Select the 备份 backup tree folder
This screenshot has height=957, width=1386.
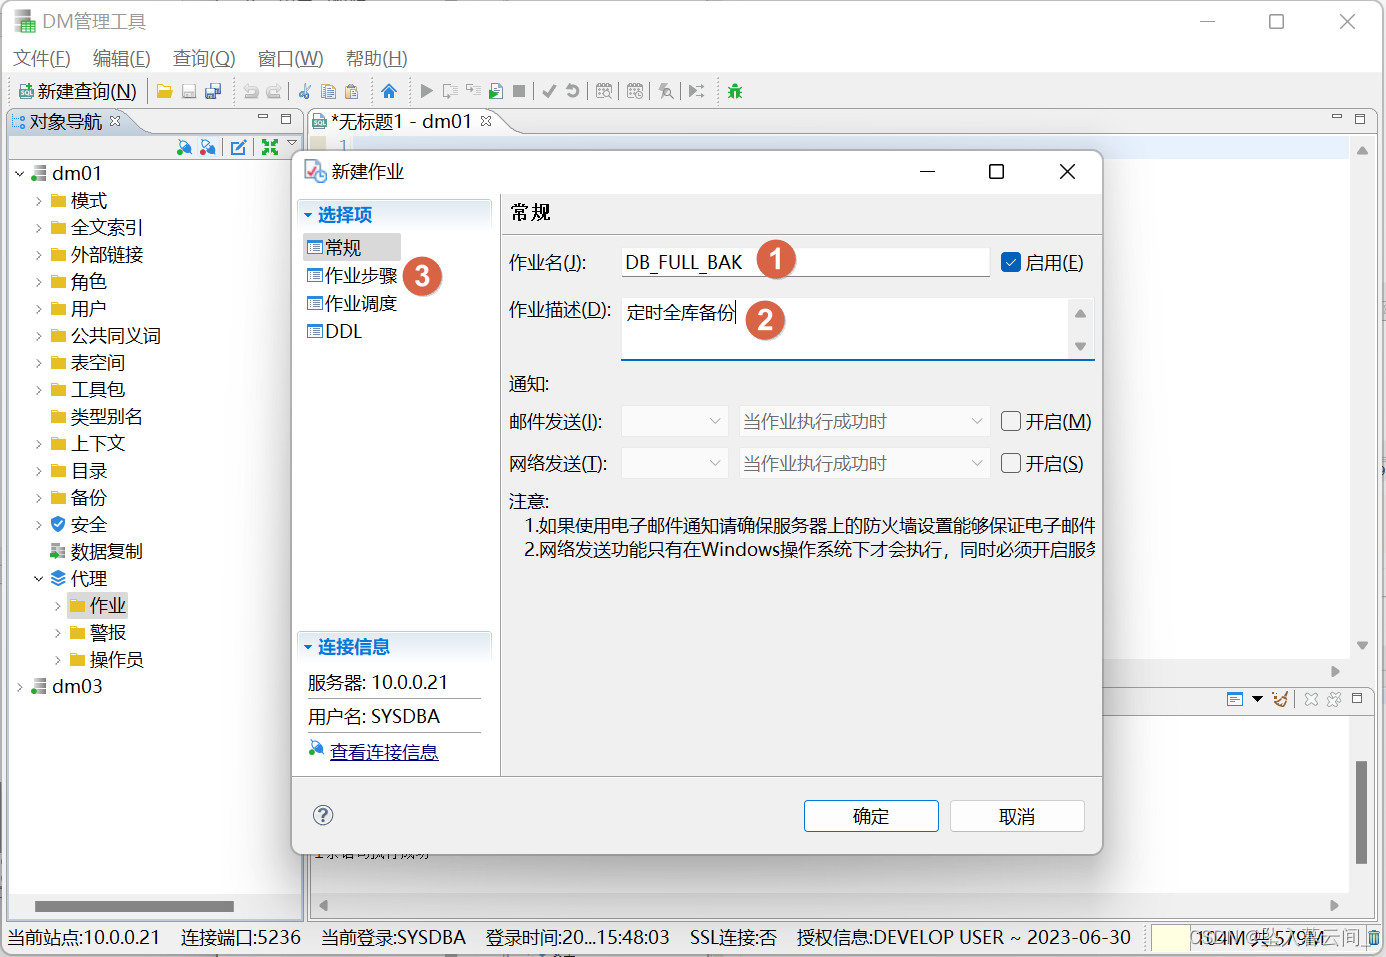(x=79, y=497)
